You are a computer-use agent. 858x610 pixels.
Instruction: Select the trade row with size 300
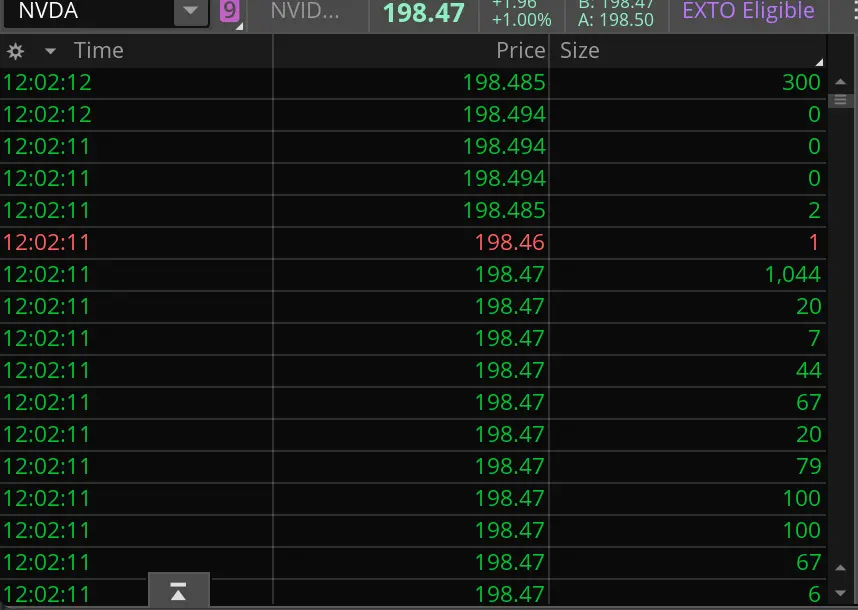point(413,83)
